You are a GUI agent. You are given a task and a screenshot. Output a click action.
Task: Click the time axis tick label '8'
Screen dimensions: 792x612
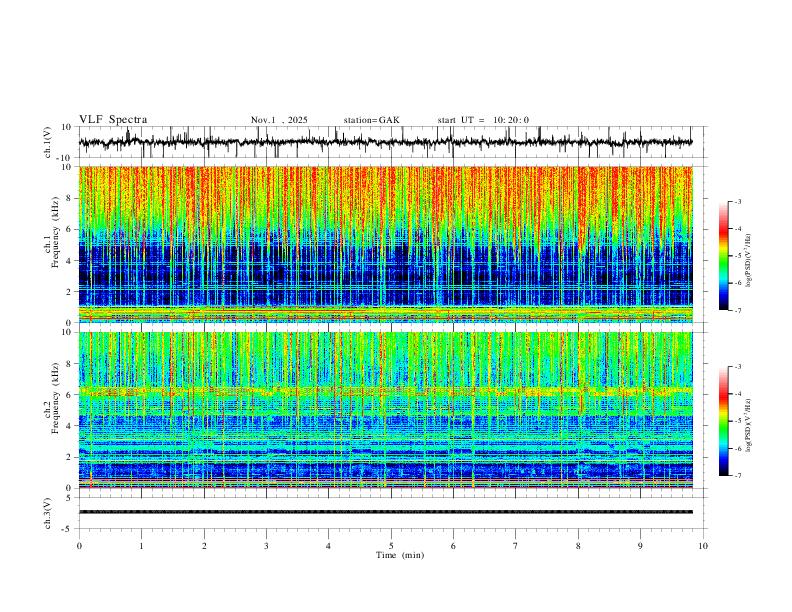[x=578, y=546]
